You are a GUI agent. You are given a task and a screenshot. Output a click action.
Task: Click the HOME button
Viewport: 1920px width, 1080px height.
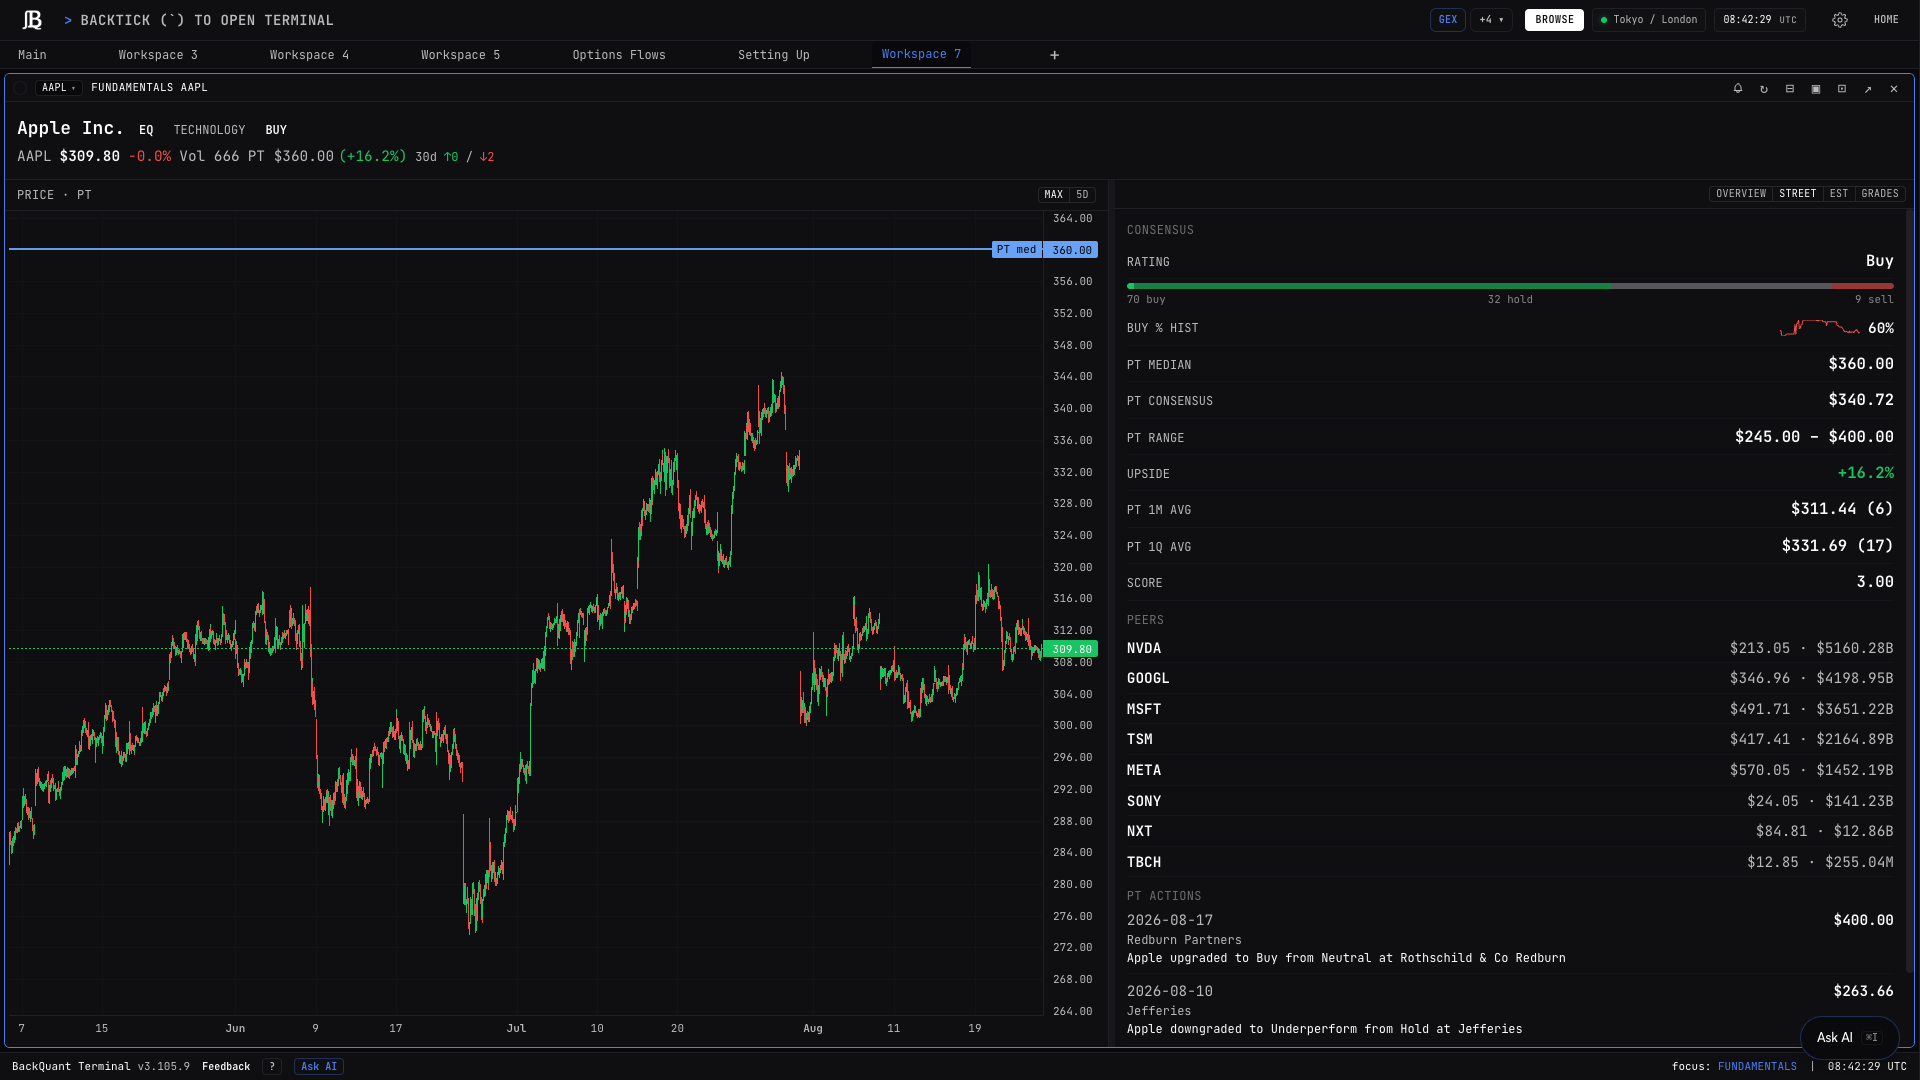[1886, 20]
